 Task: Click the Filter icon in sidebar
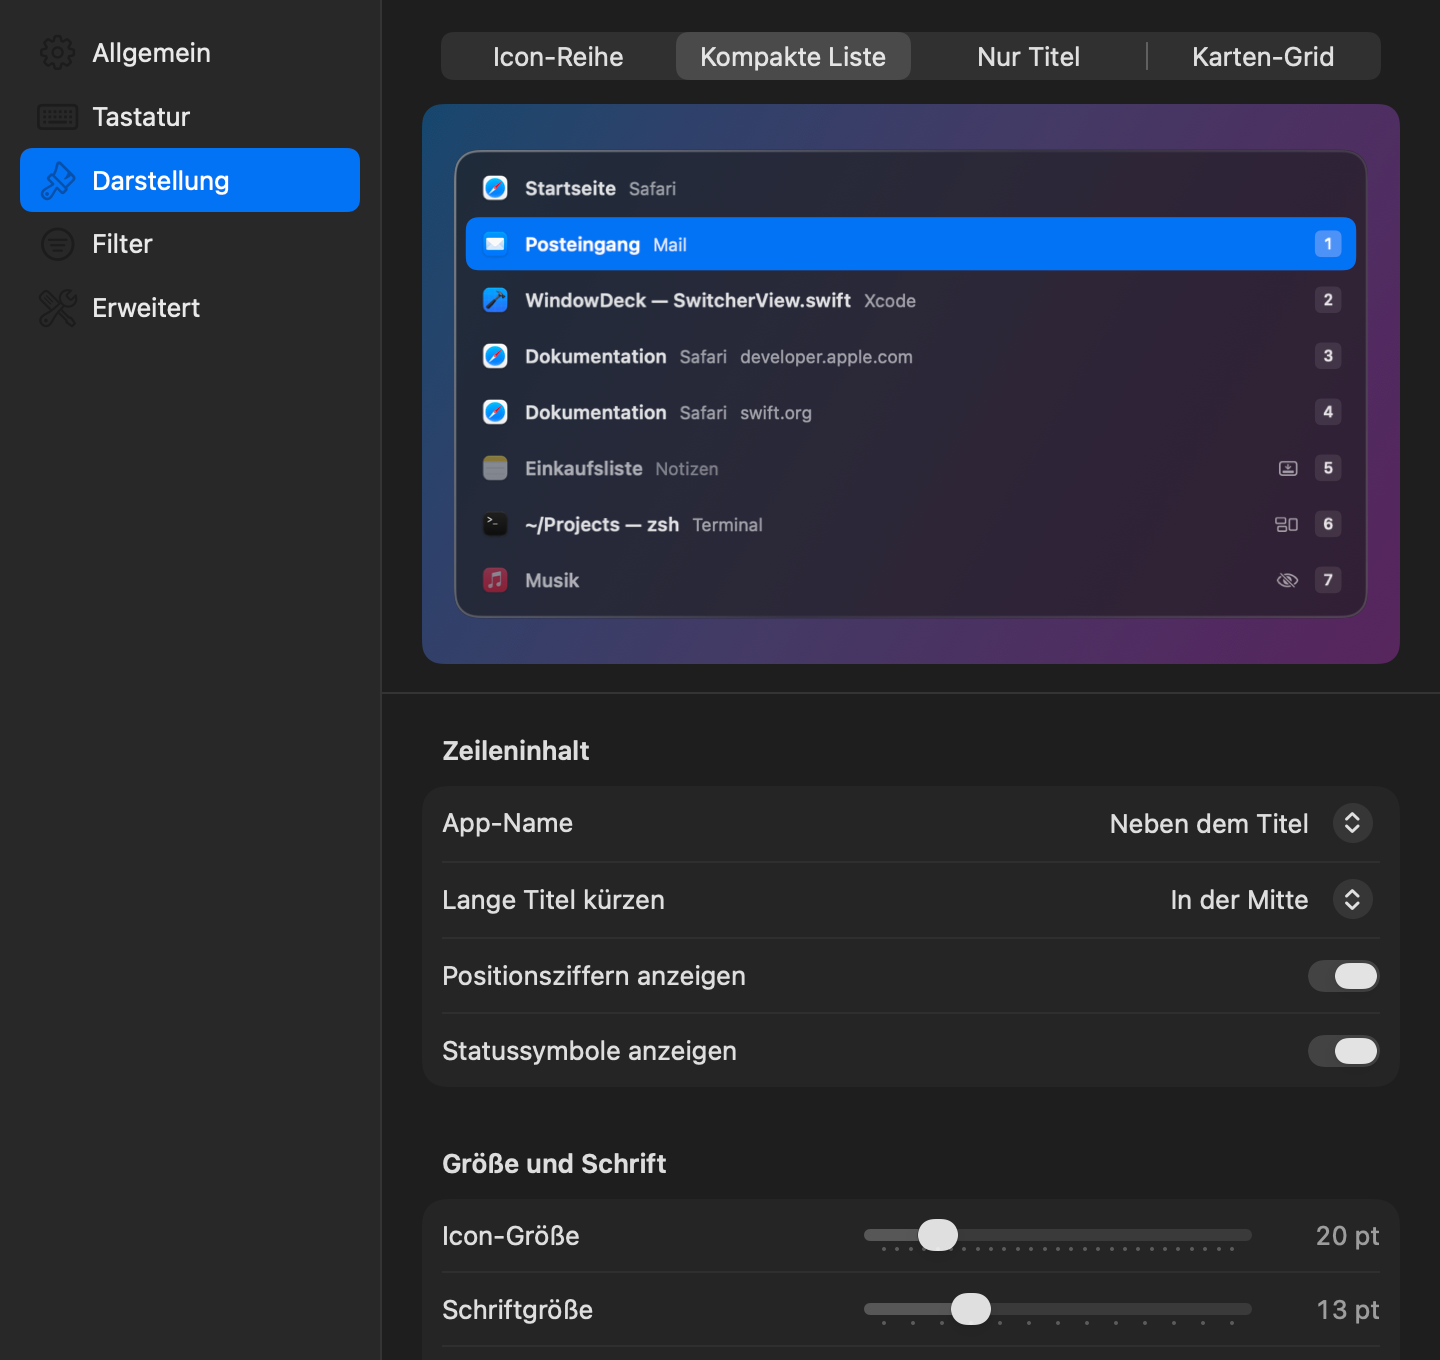57,244
